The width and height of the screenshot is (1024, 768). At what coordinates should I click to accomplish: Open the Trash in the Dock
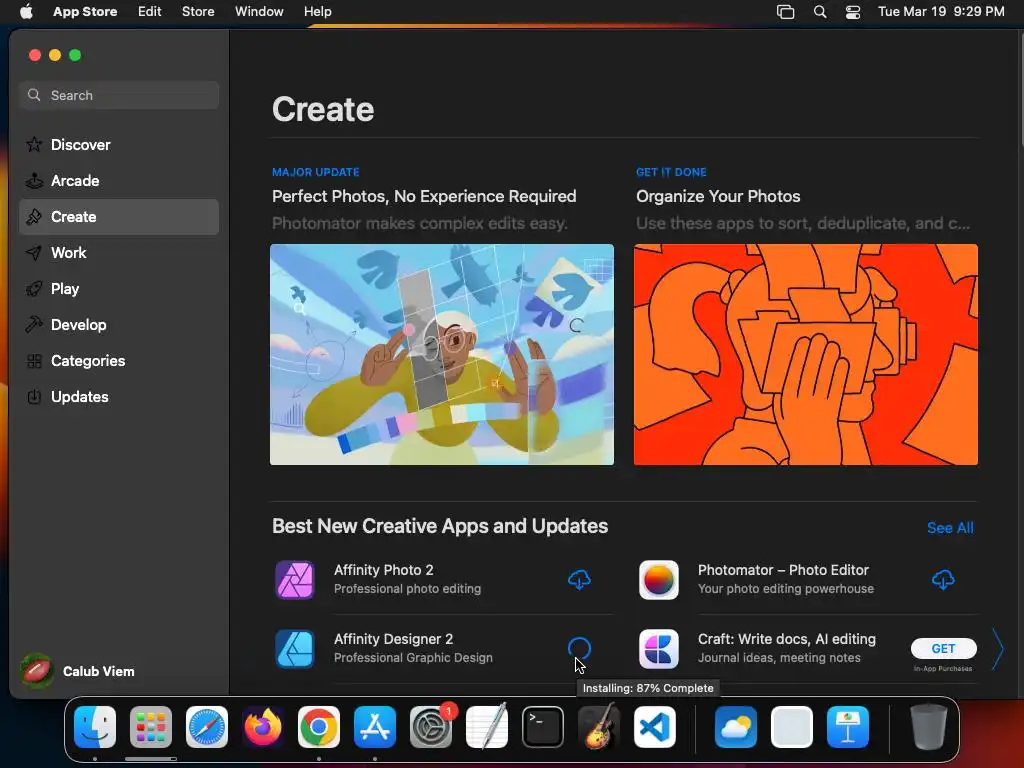point(928,727)
